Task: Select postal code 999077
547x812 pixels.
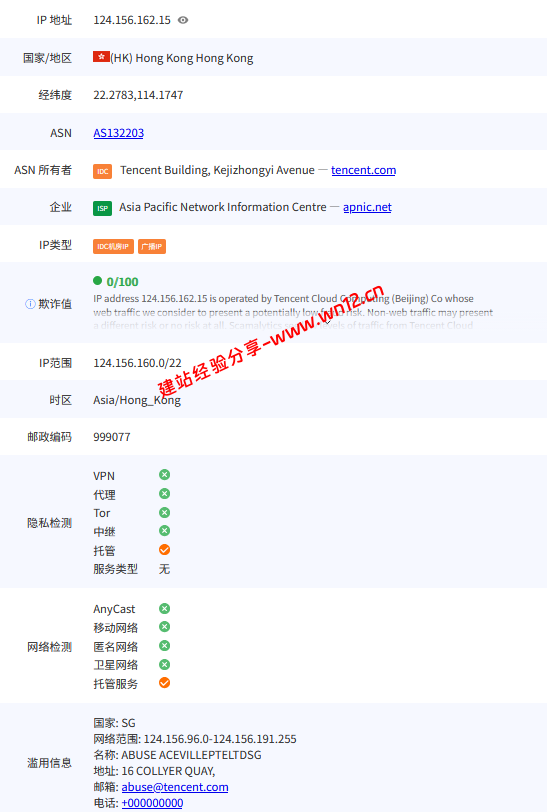Action: 112,437
